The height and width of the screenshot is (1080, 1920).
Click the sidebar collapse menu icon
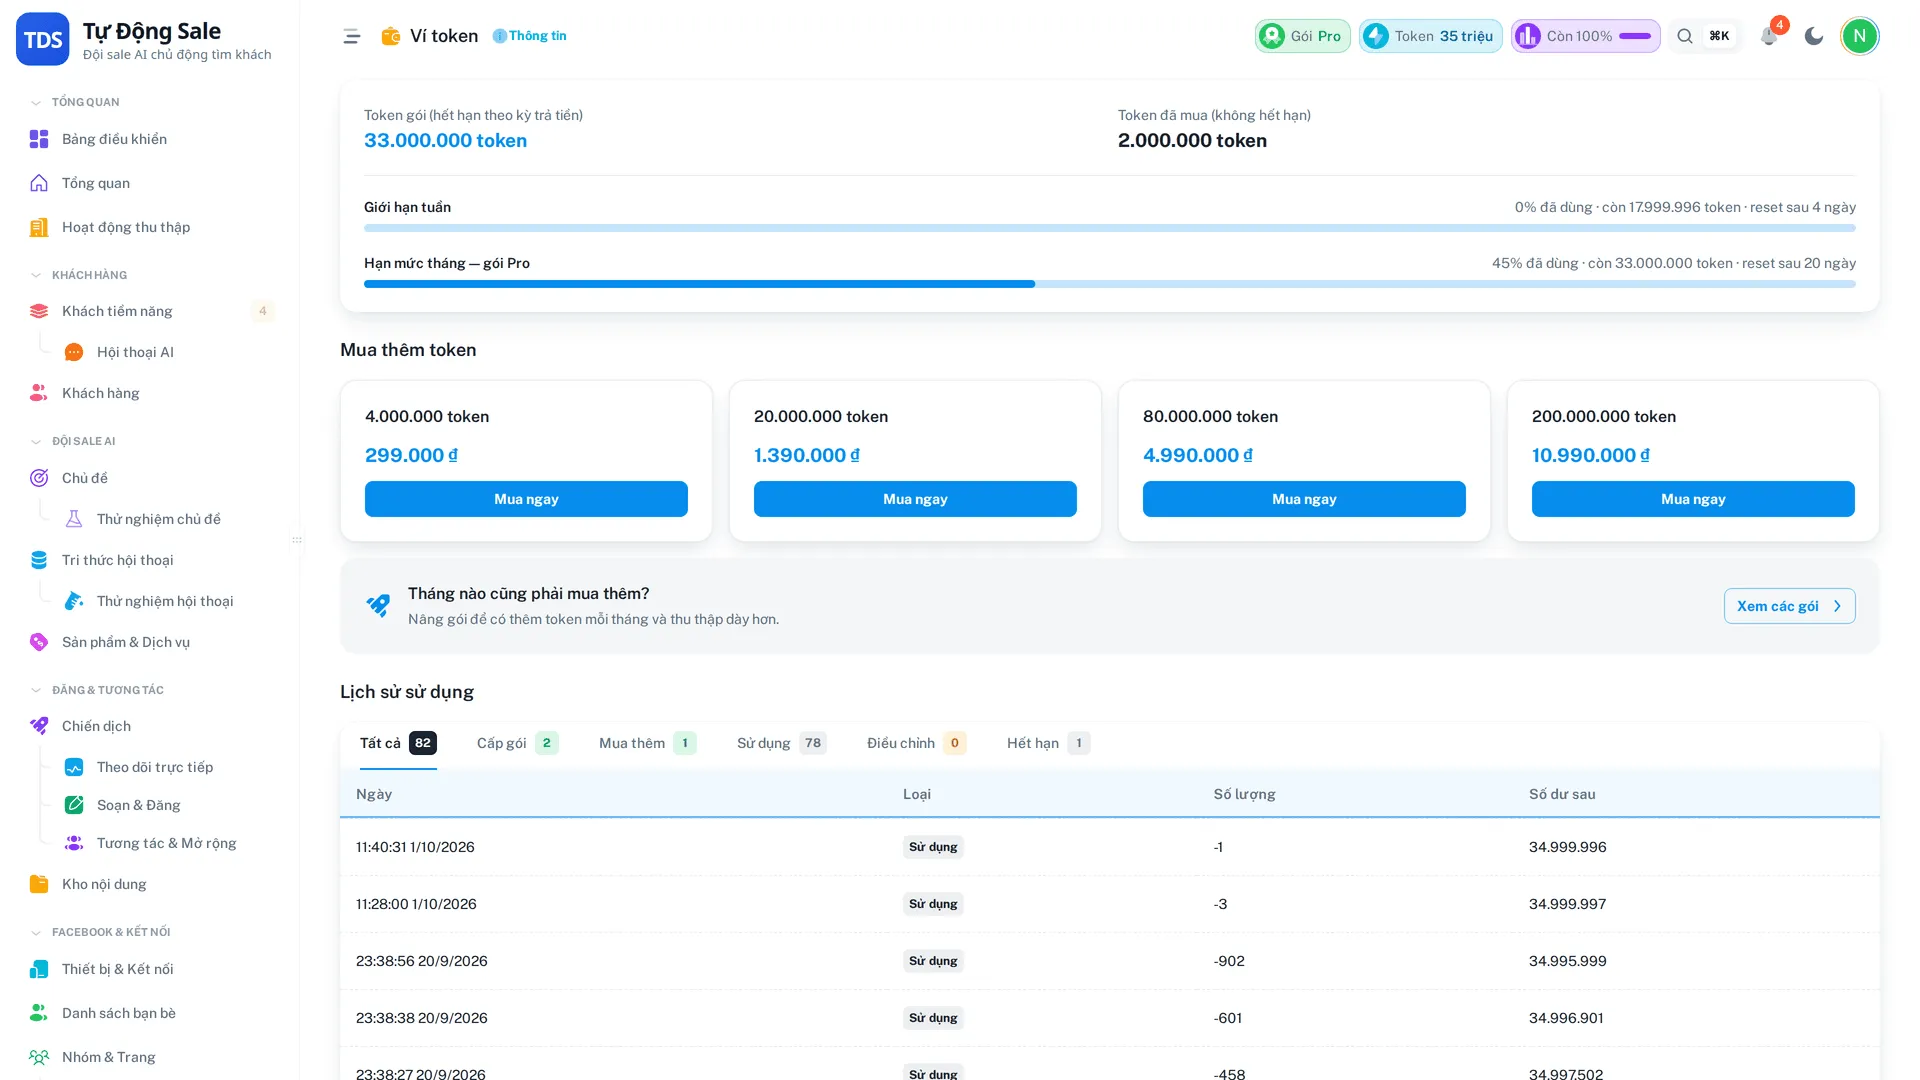pyautogui.click(x=351, y=36)
